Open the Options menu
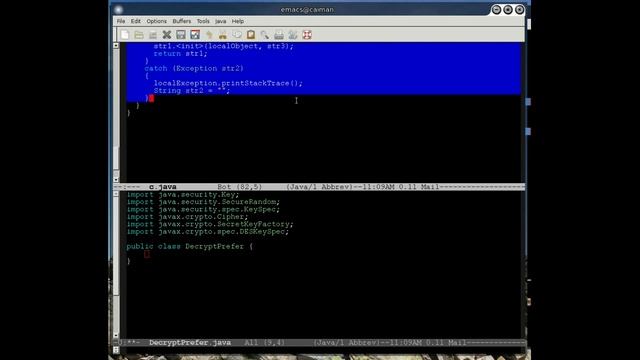This screenshot has width=640, height=360. coord(157,21)
